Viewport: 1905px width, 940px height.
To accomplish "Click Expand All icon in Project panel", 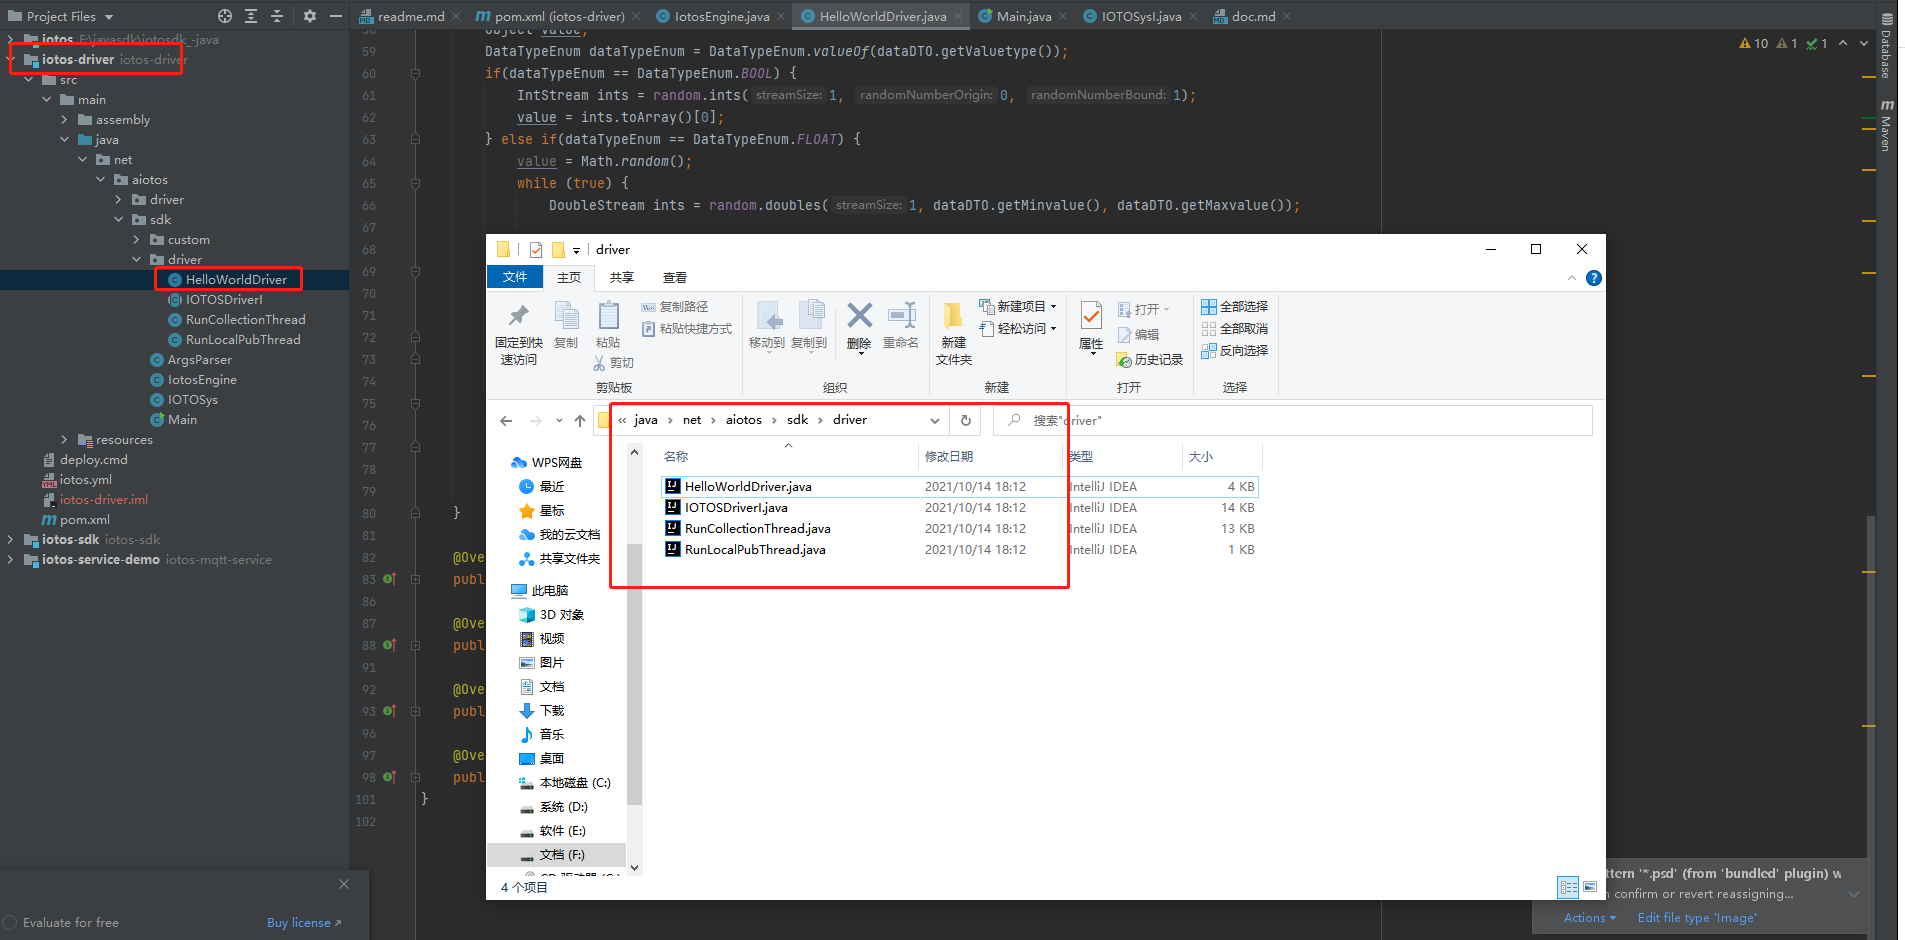I will [251, 16].
